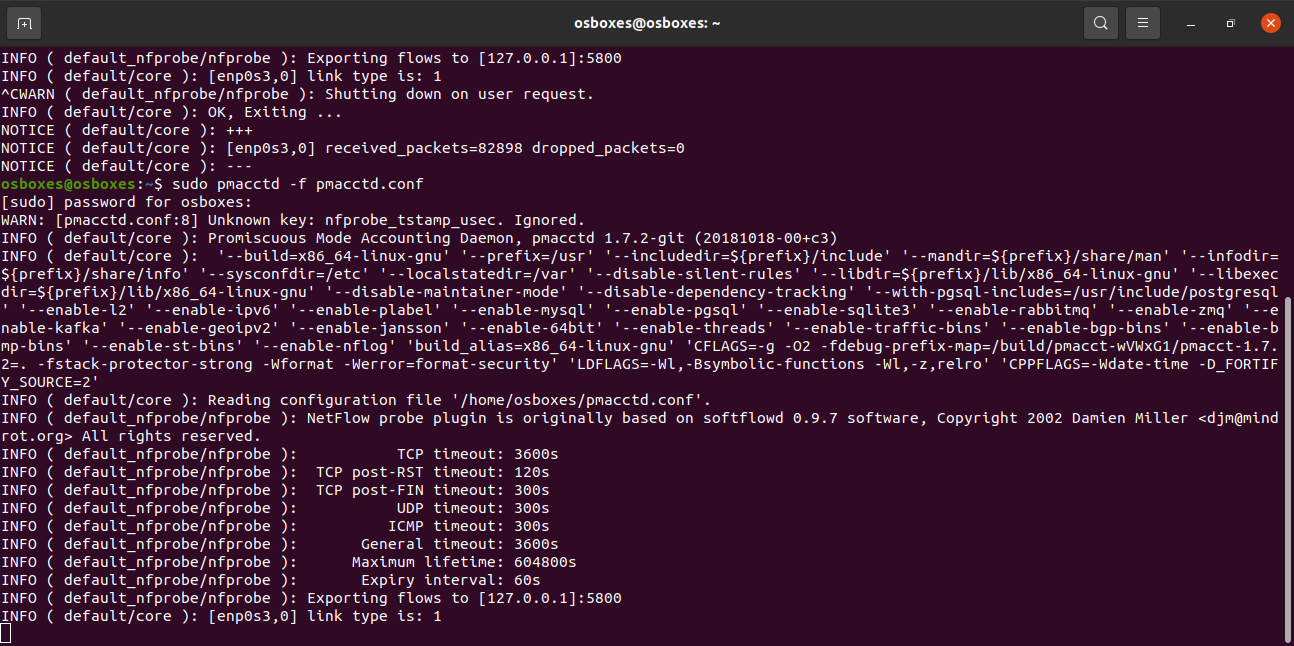Click the three-line menu icon
This screenshot has width=1294, height=646.
[1143, 21]
